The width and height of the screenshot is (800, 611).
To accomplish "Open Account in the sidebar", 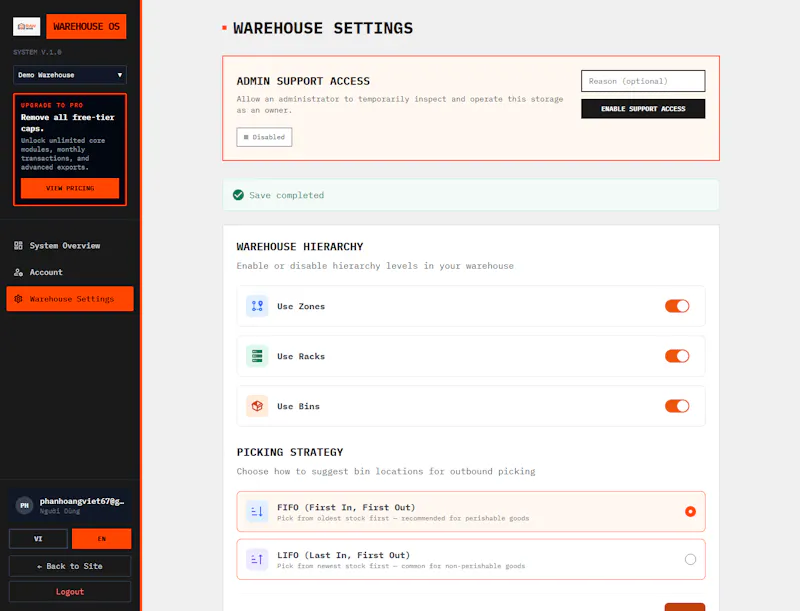I will point(70,272).
